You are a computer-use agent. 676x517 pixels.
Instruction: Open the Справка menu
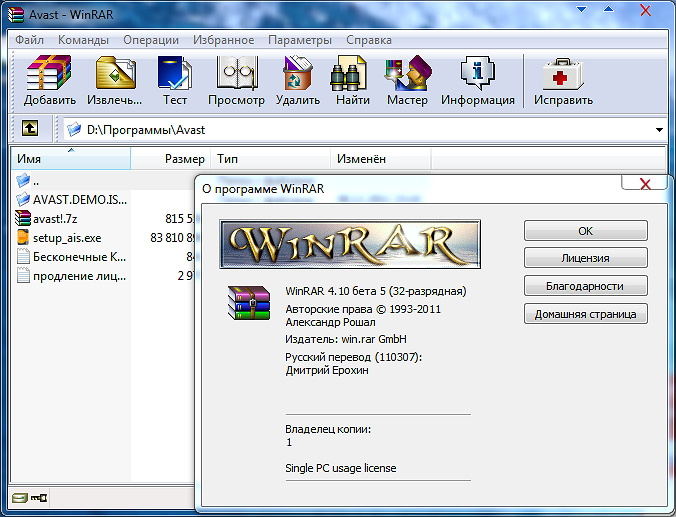(369, 40)
